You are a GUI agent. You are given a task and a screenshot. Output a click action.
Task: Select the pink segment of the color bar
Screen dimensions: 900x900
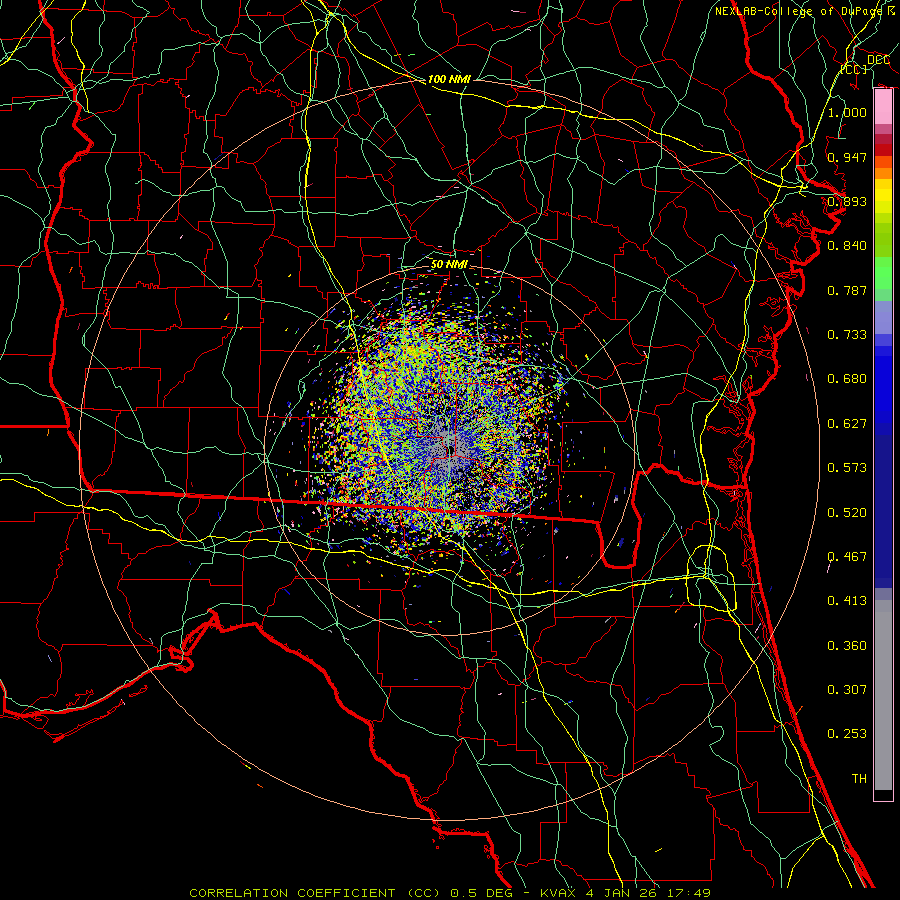[x=883, y=107]
